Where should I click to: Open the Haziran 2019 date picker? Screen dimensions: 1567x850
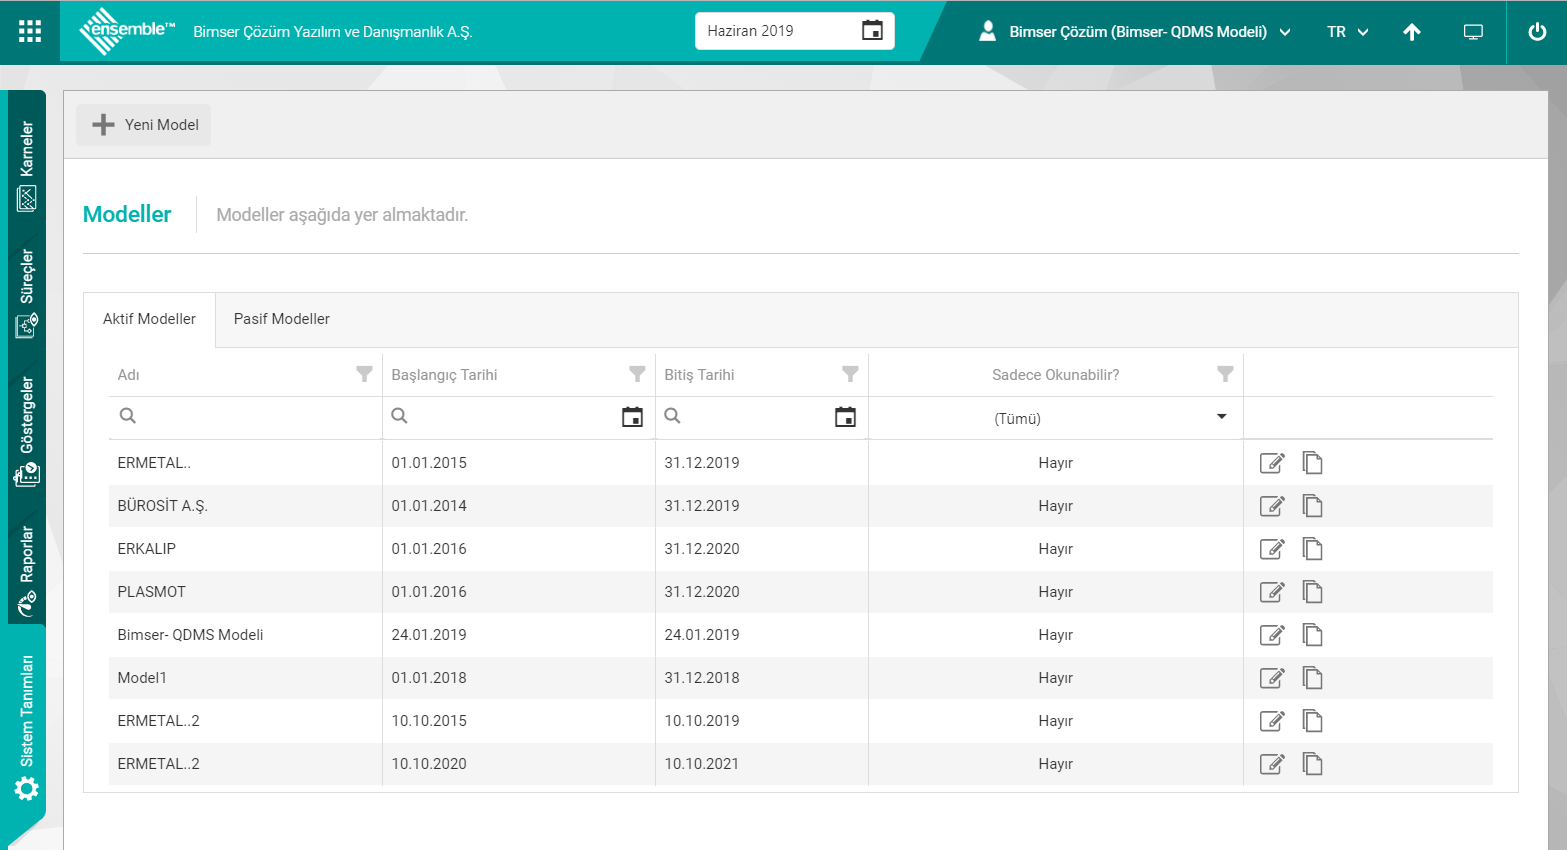tap(872, 31)
